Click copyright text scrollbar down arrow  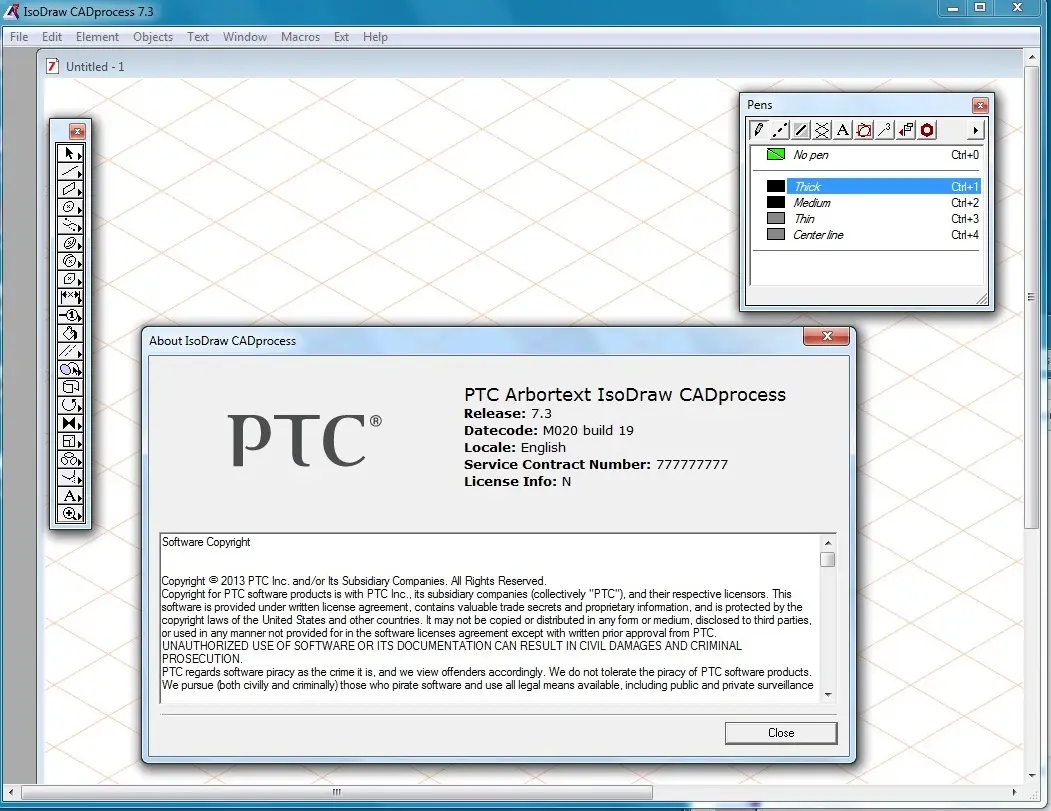pyautogui.click(x=828, y=694)
